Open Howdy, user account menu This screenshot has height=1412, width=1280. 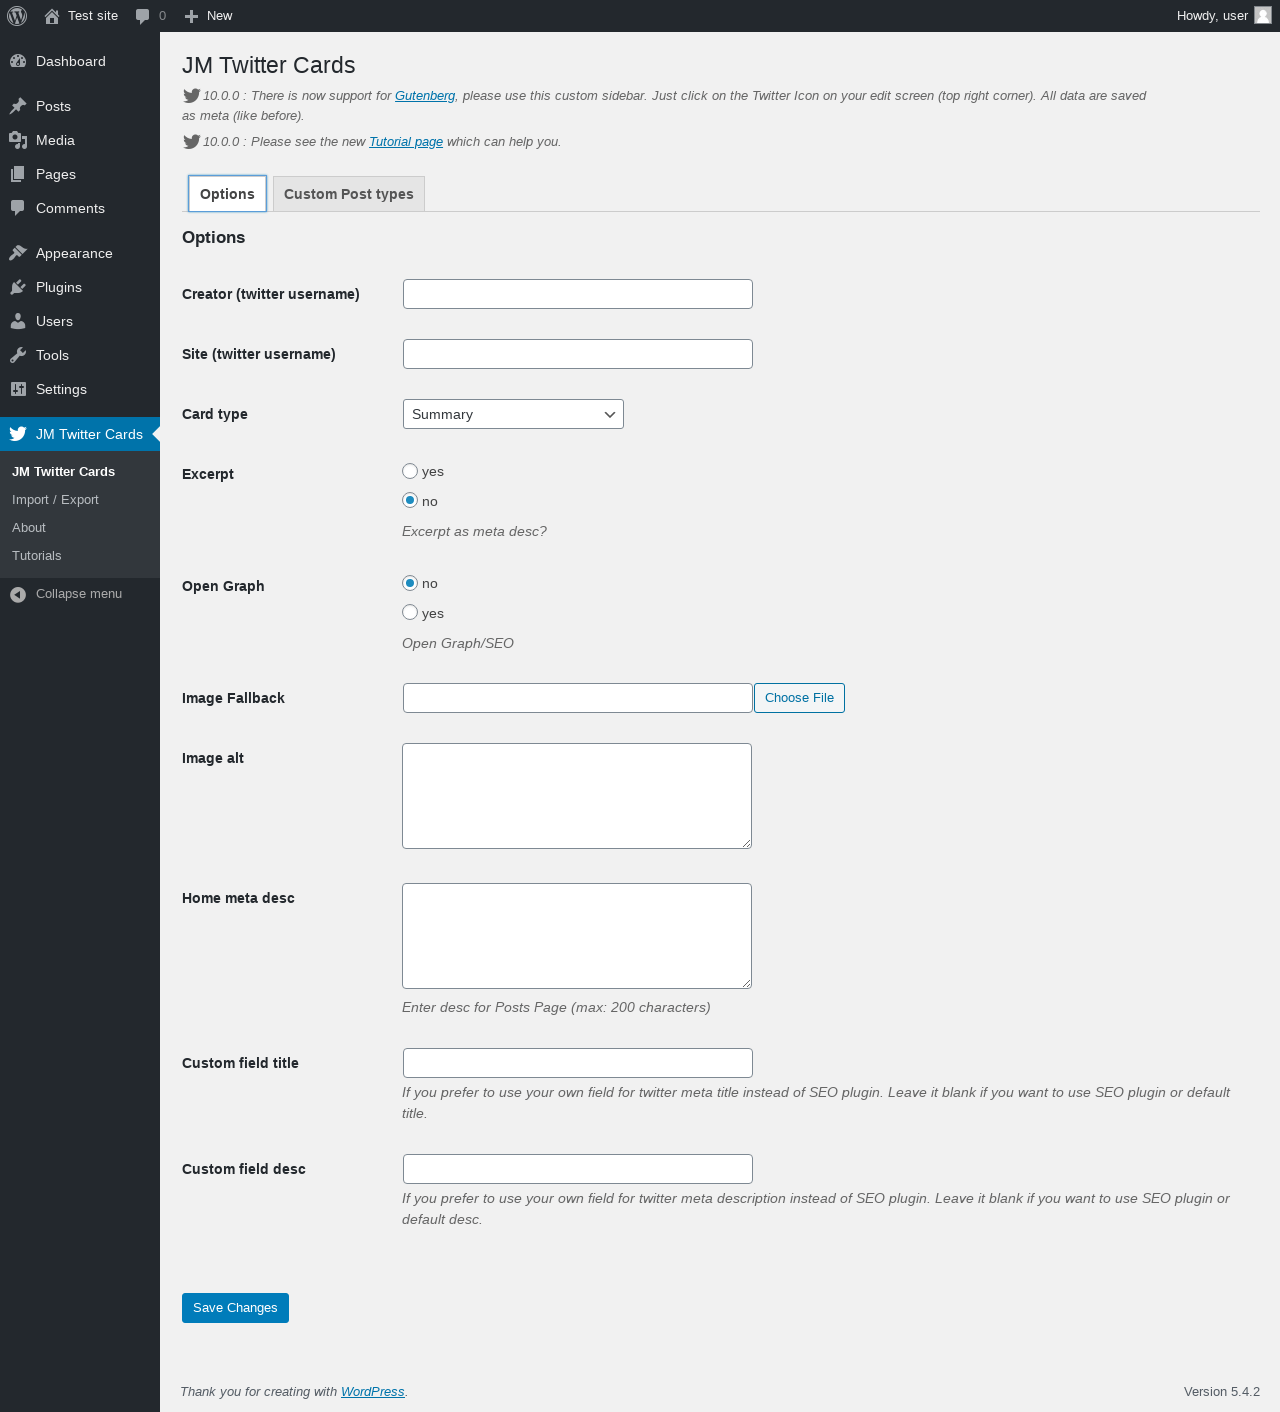coord(1224,16)
